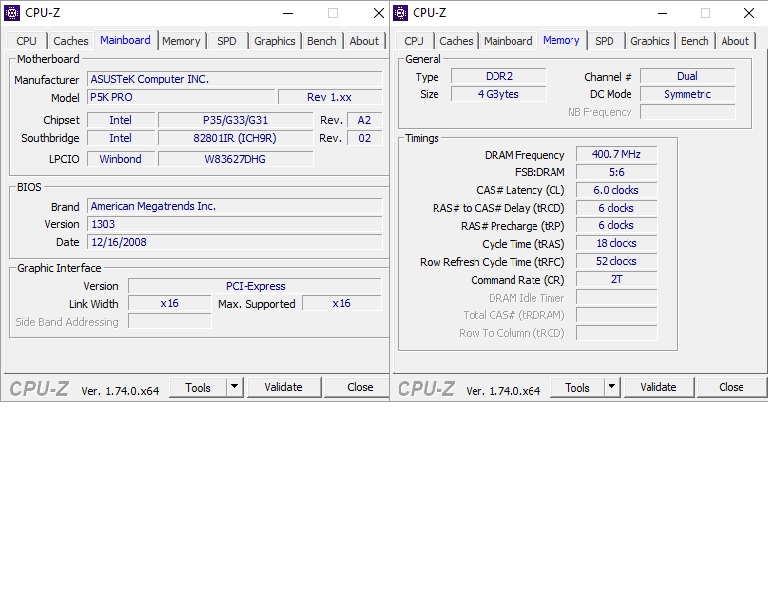Minimize the left CPU-Z window

(288, 13)
